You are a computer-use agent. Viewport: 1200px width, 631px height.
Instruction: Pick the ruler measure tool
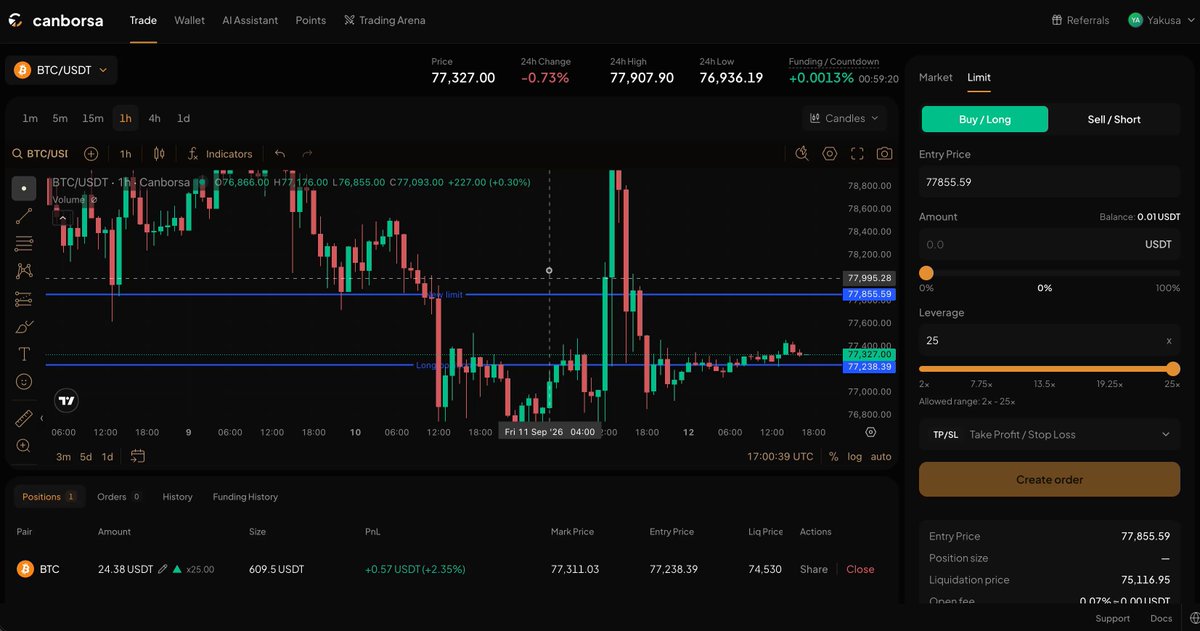(x=24, y=418)
